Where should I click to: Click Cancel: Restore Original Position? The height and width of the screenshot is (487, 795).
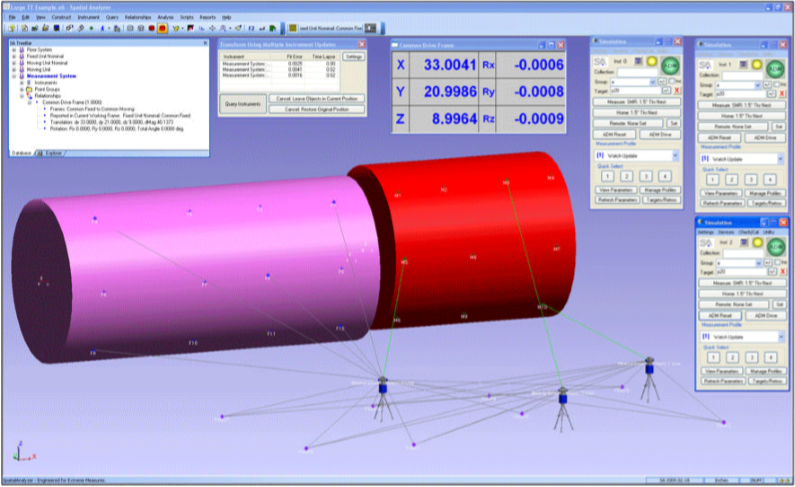point(317,107)
